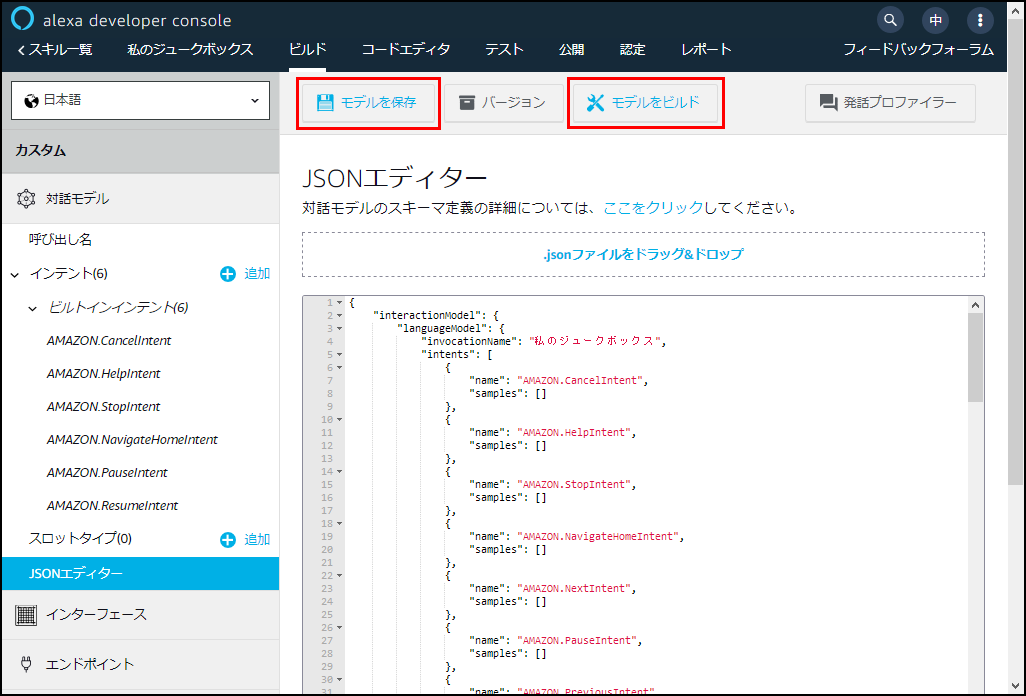Click the .json file drag and drop area
Viewport: 1026px width, 696px height.
(x=643, y=254)
